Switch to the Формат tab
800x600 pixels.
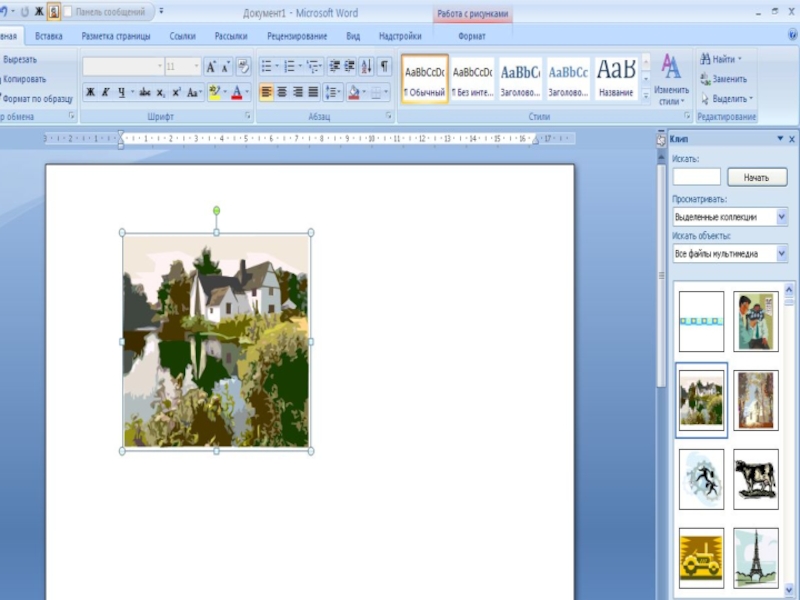(472, 36)
